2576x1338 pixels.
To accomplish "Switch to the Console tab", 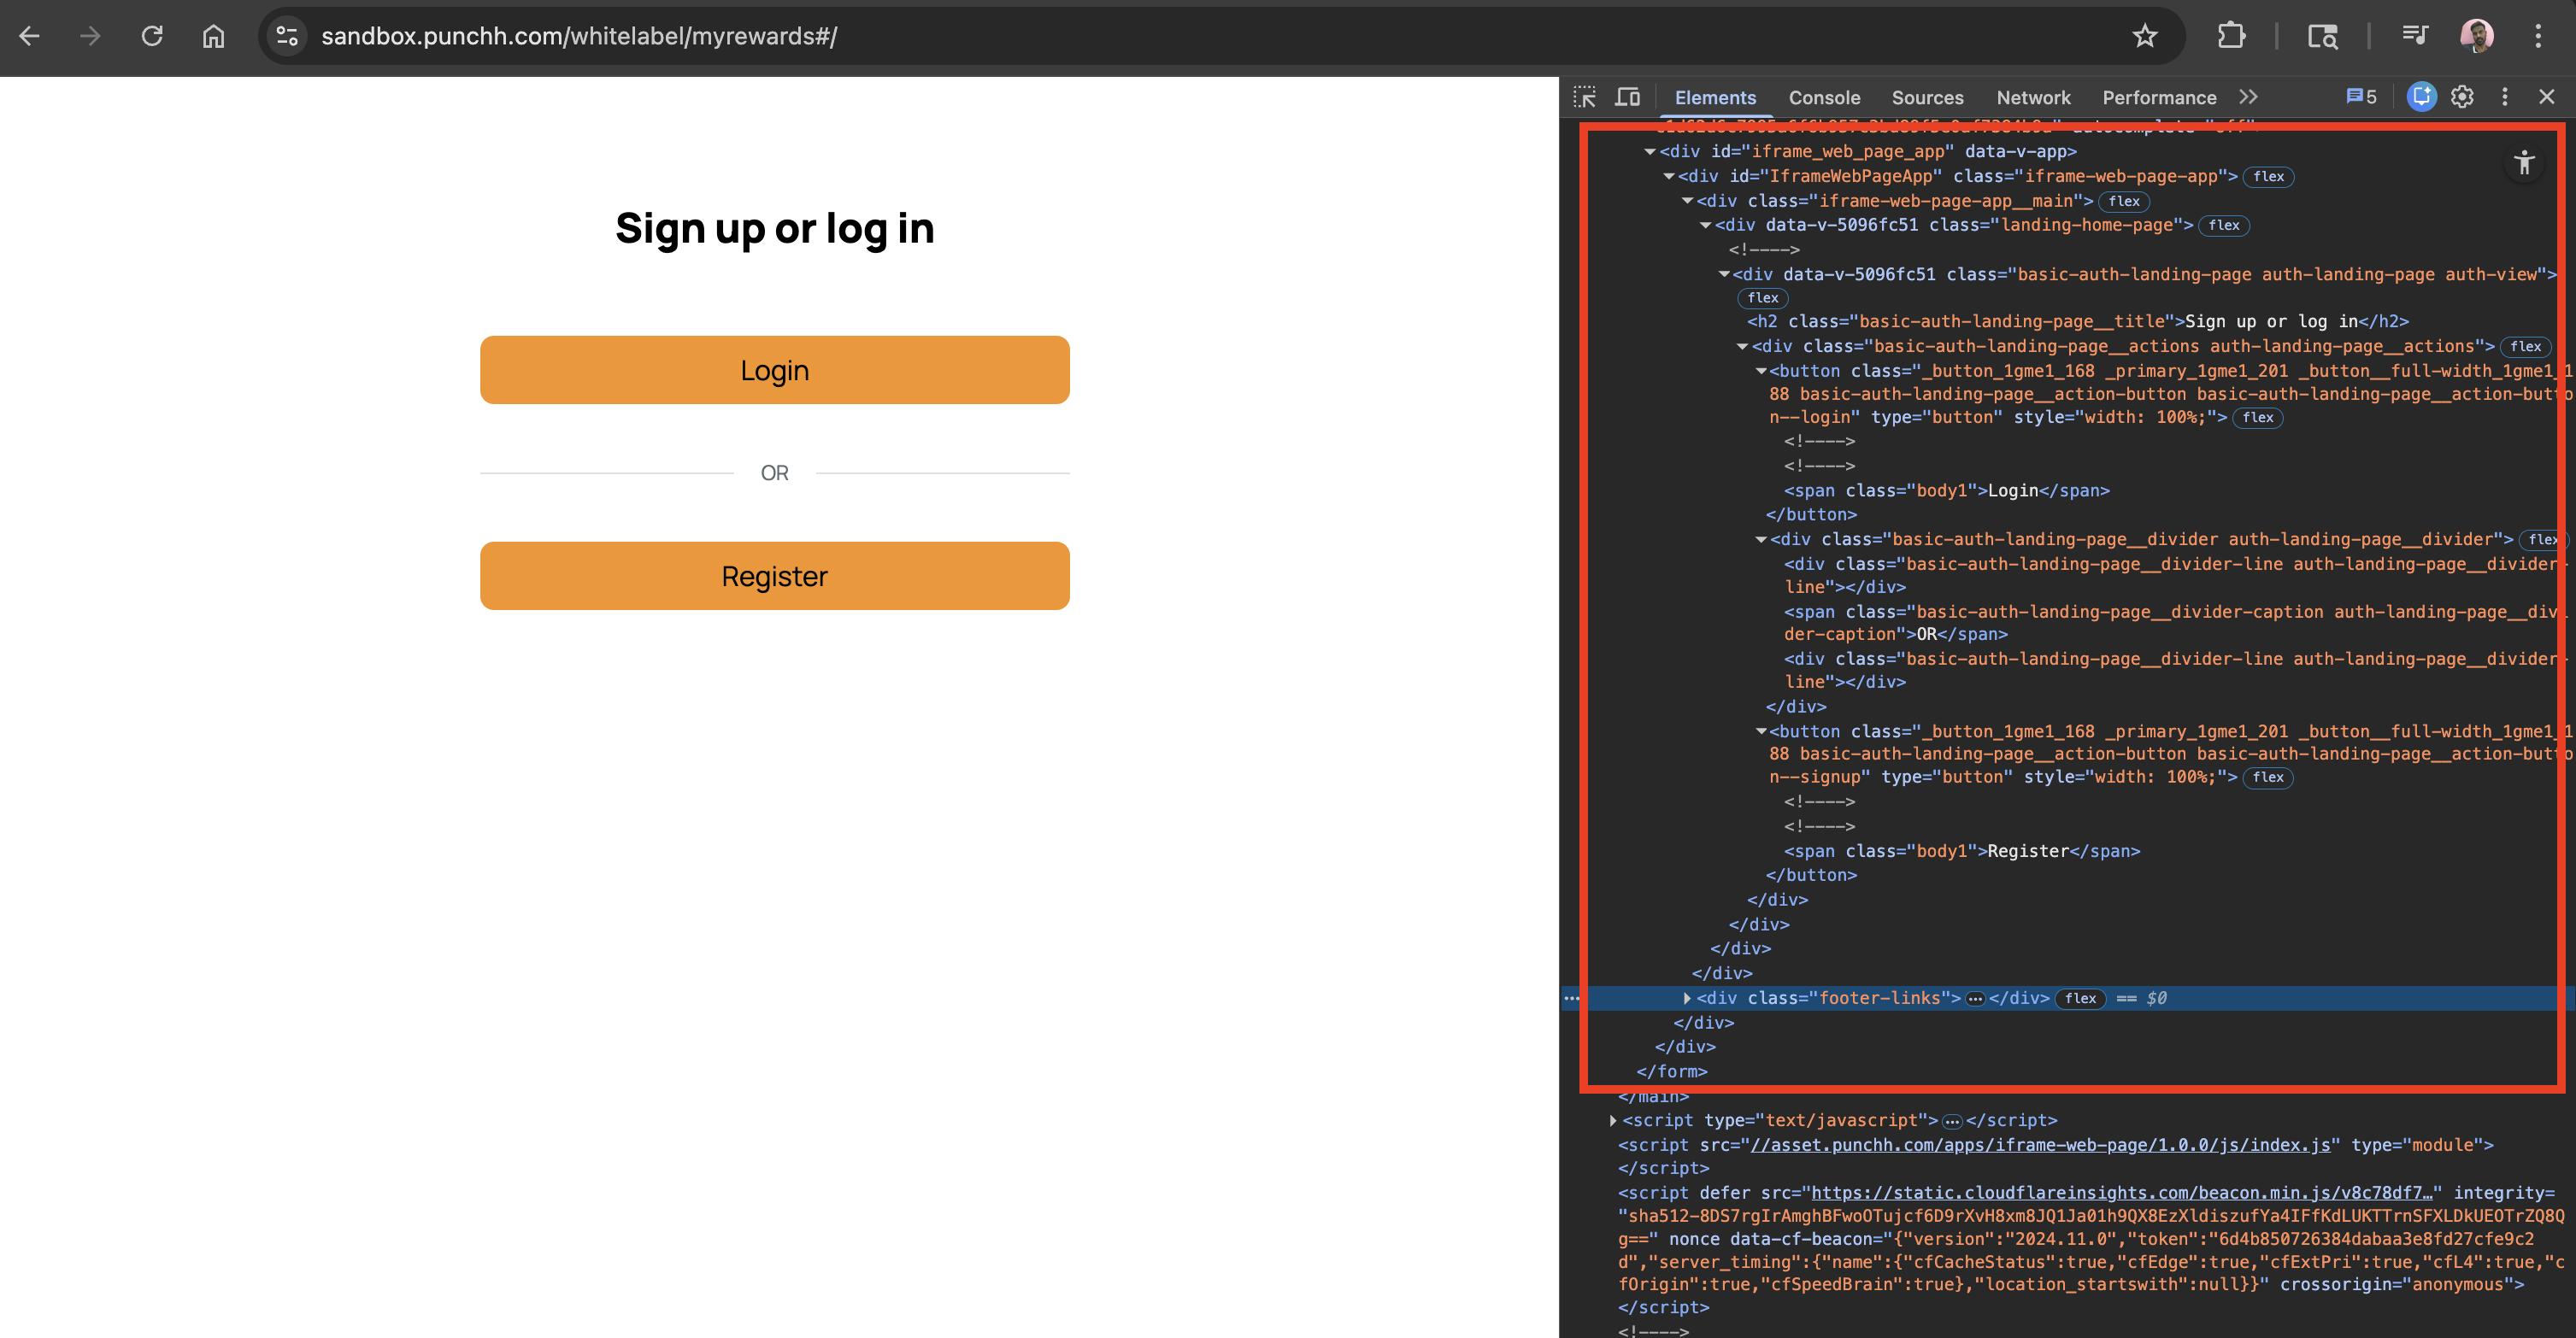I will pyautogui.click(x=1824, y=97).
